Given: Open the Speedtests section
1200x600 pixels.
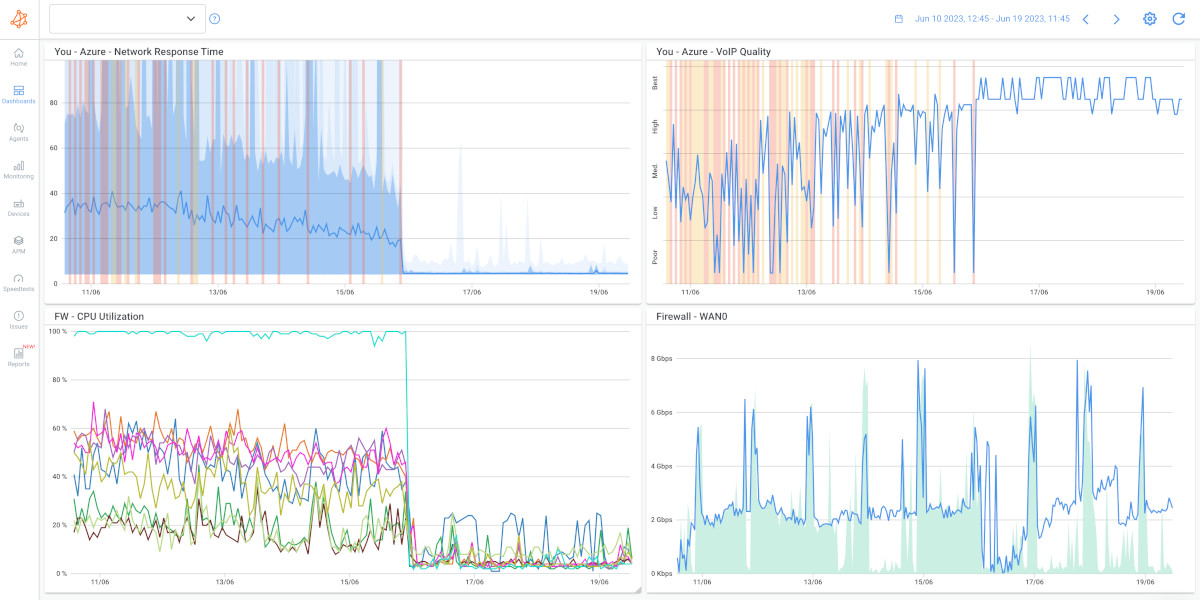Looking at the screenshot, I should tap(18, 282).
